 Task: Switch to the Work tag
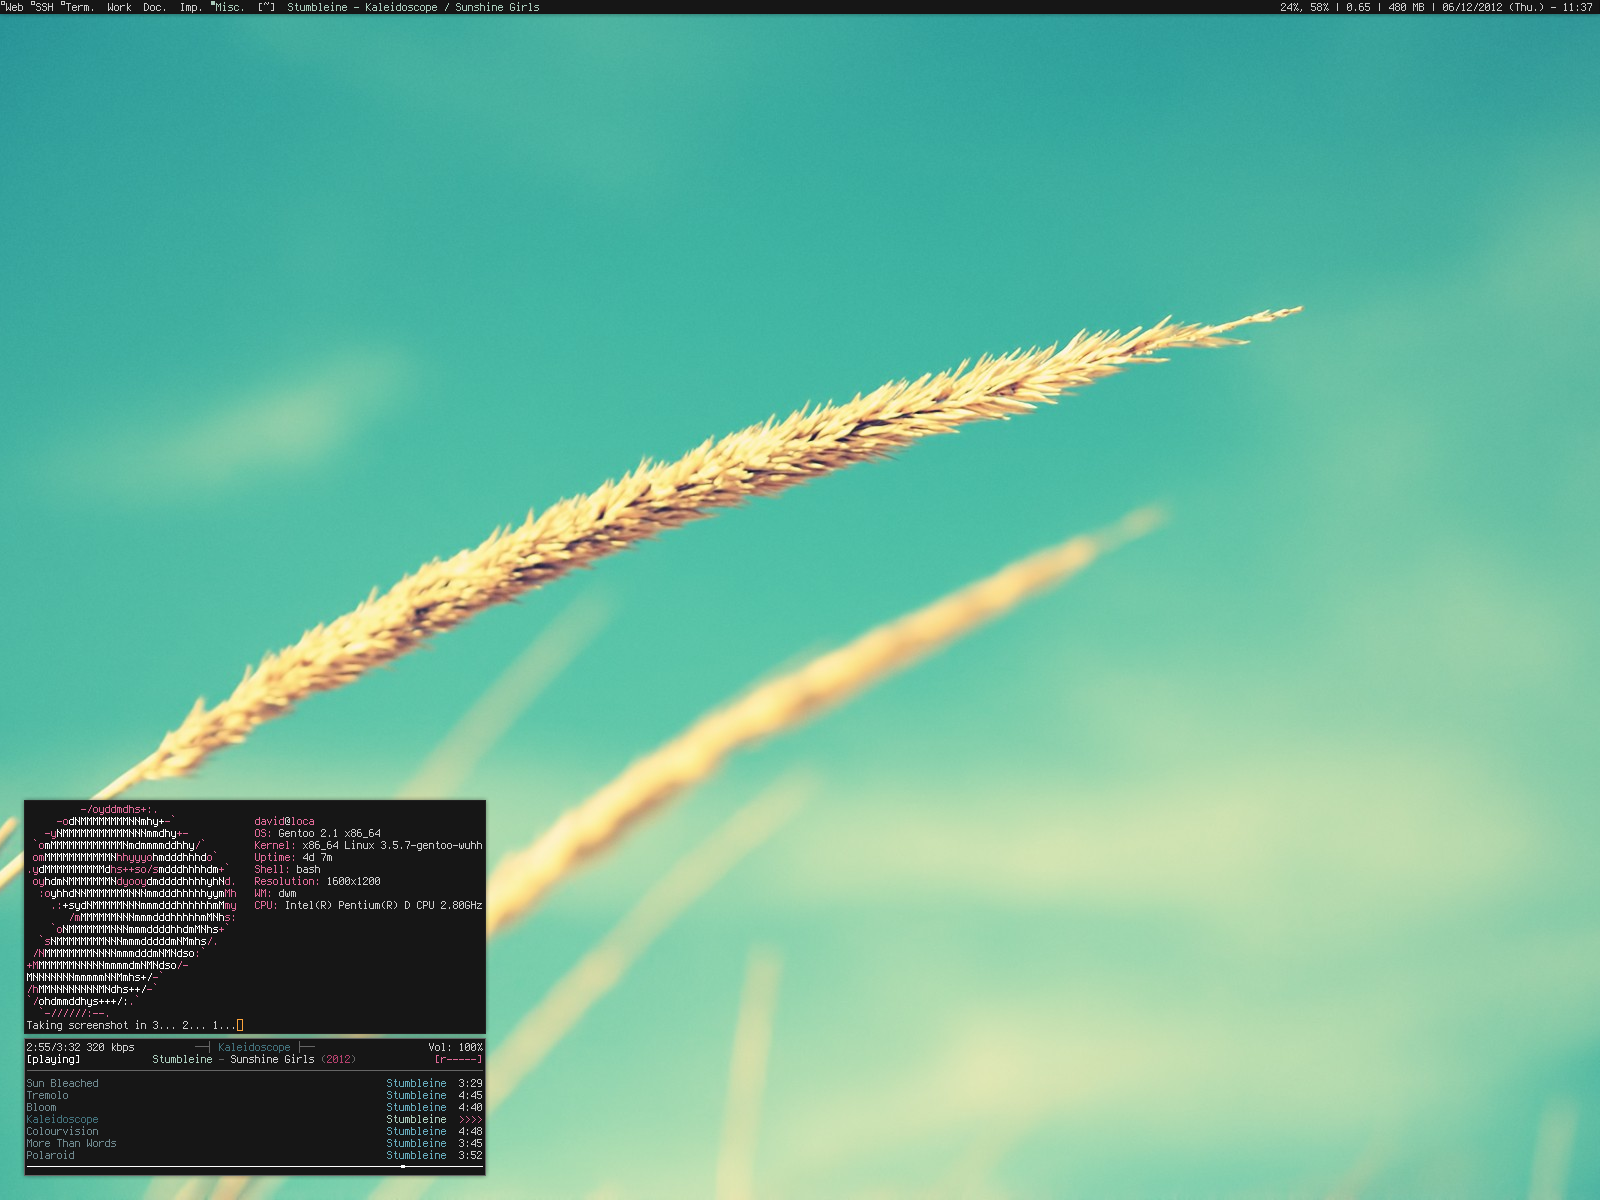click(x=119, y=7)
